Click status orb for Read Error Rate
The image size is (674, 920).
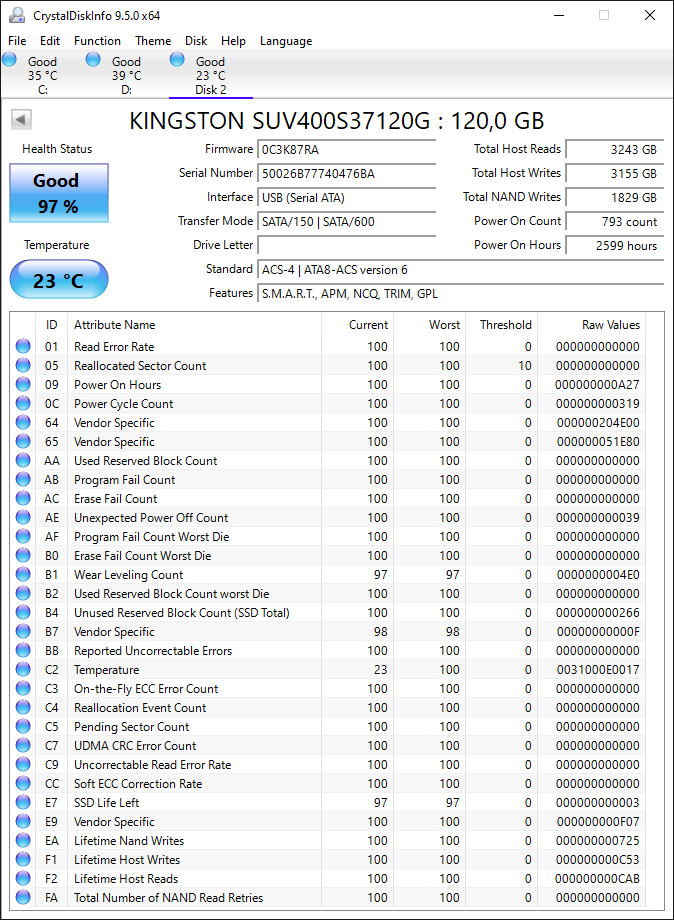[x=23, y=346]
